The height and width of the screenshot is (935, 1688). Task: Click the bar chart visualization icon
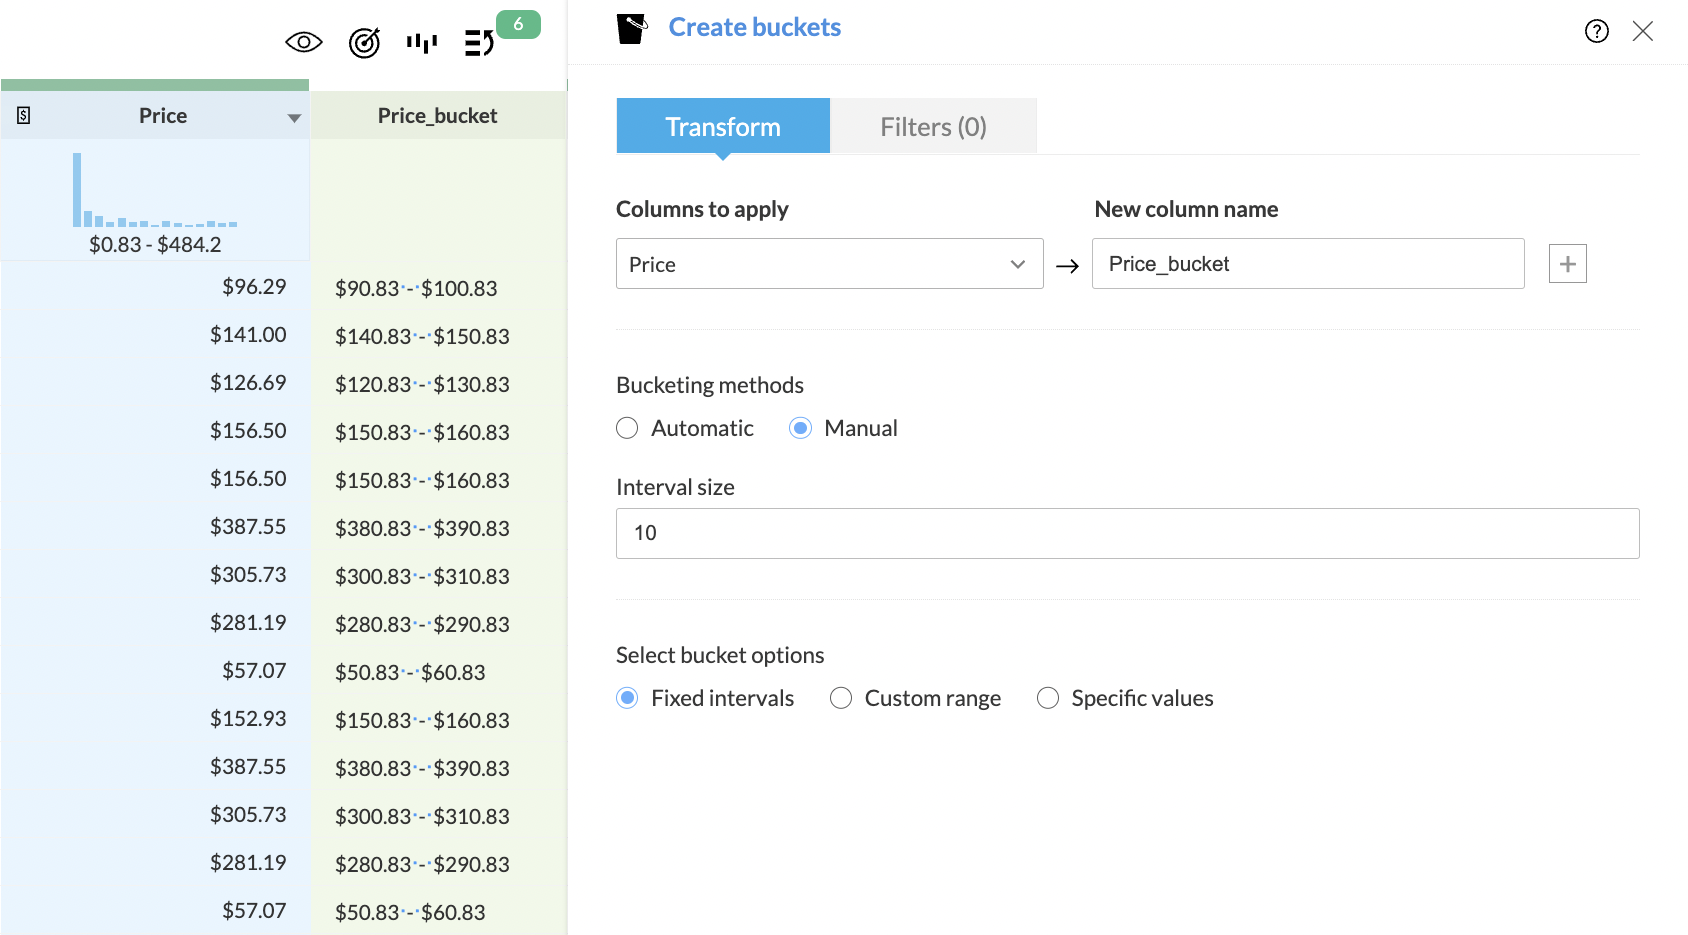tap(422, 43)
